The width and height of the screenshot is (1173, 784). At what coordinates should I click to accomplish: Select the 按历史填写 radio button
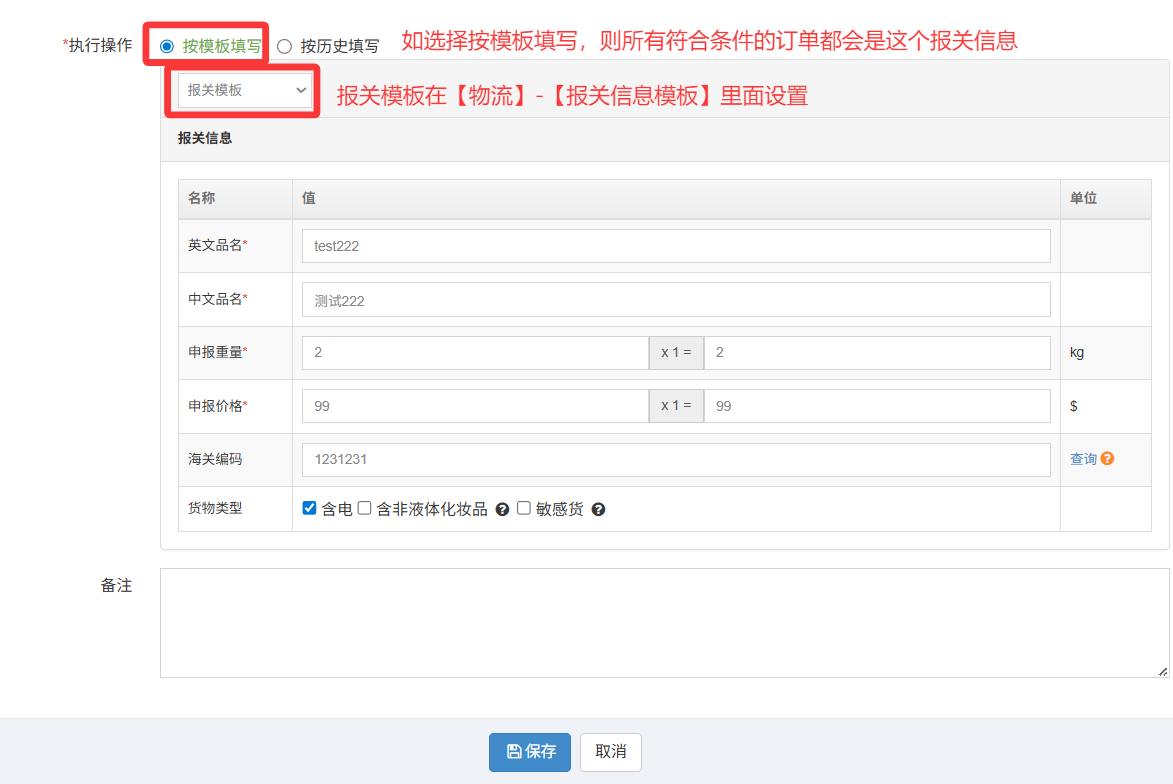pos(285,46)
